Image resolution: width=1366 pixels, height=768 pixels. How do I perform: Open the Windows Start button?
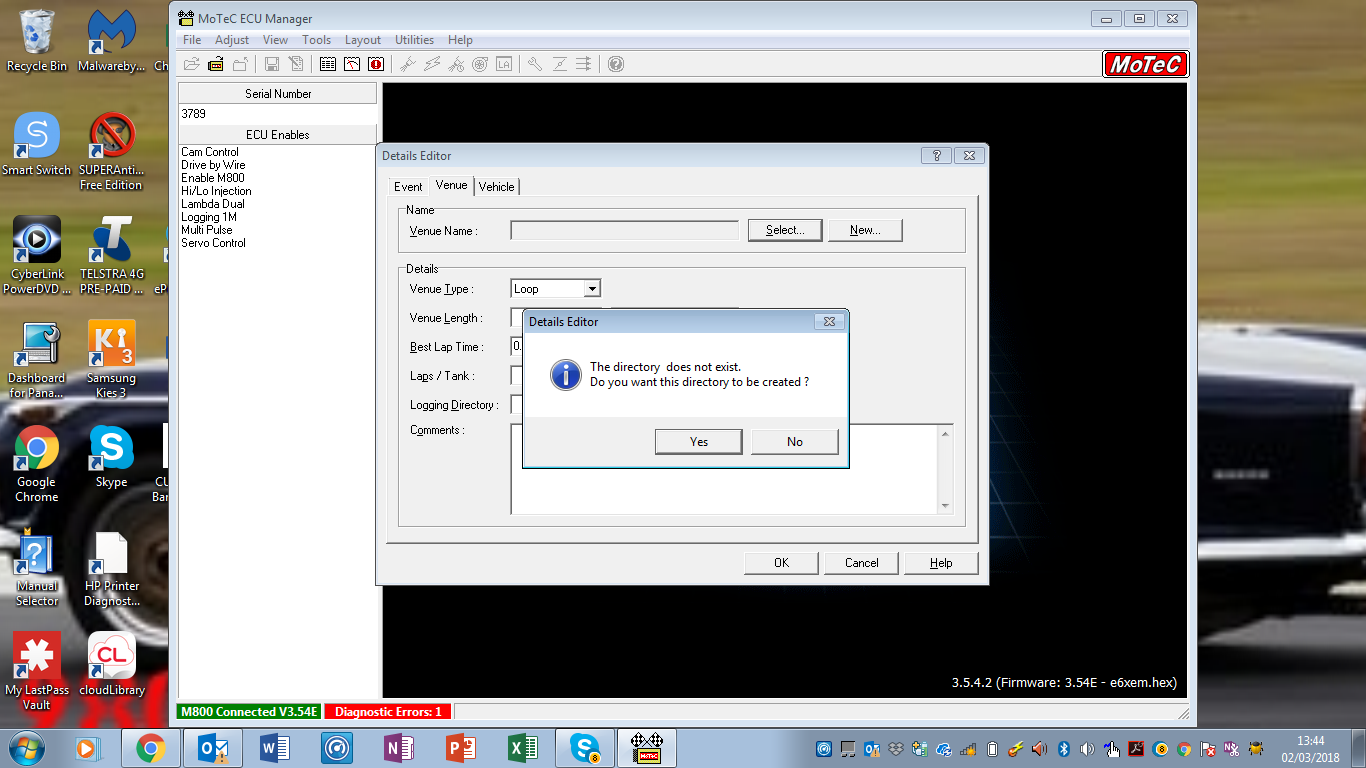(26, 747)
